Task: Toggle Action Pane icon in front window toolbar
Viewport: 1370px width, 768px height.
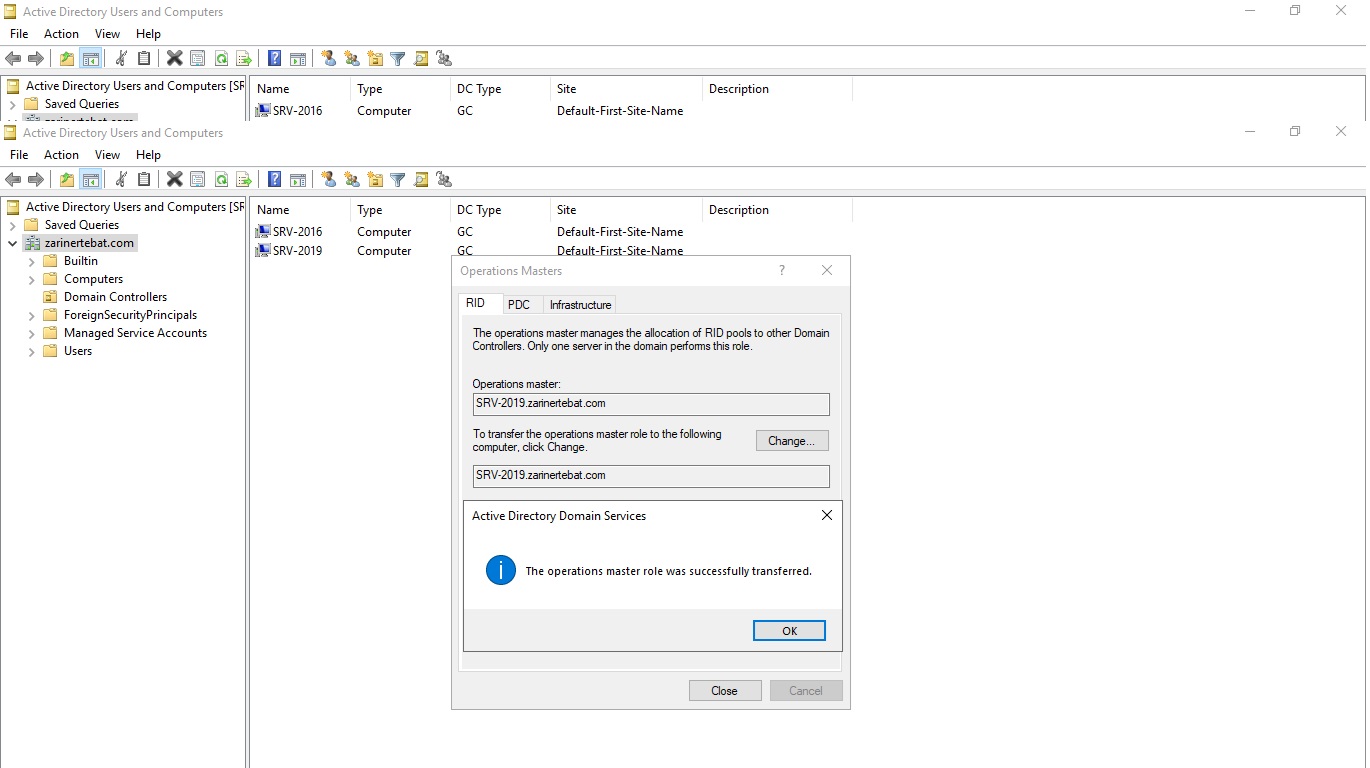Action: pyautogui.click(x=297, y=180)
